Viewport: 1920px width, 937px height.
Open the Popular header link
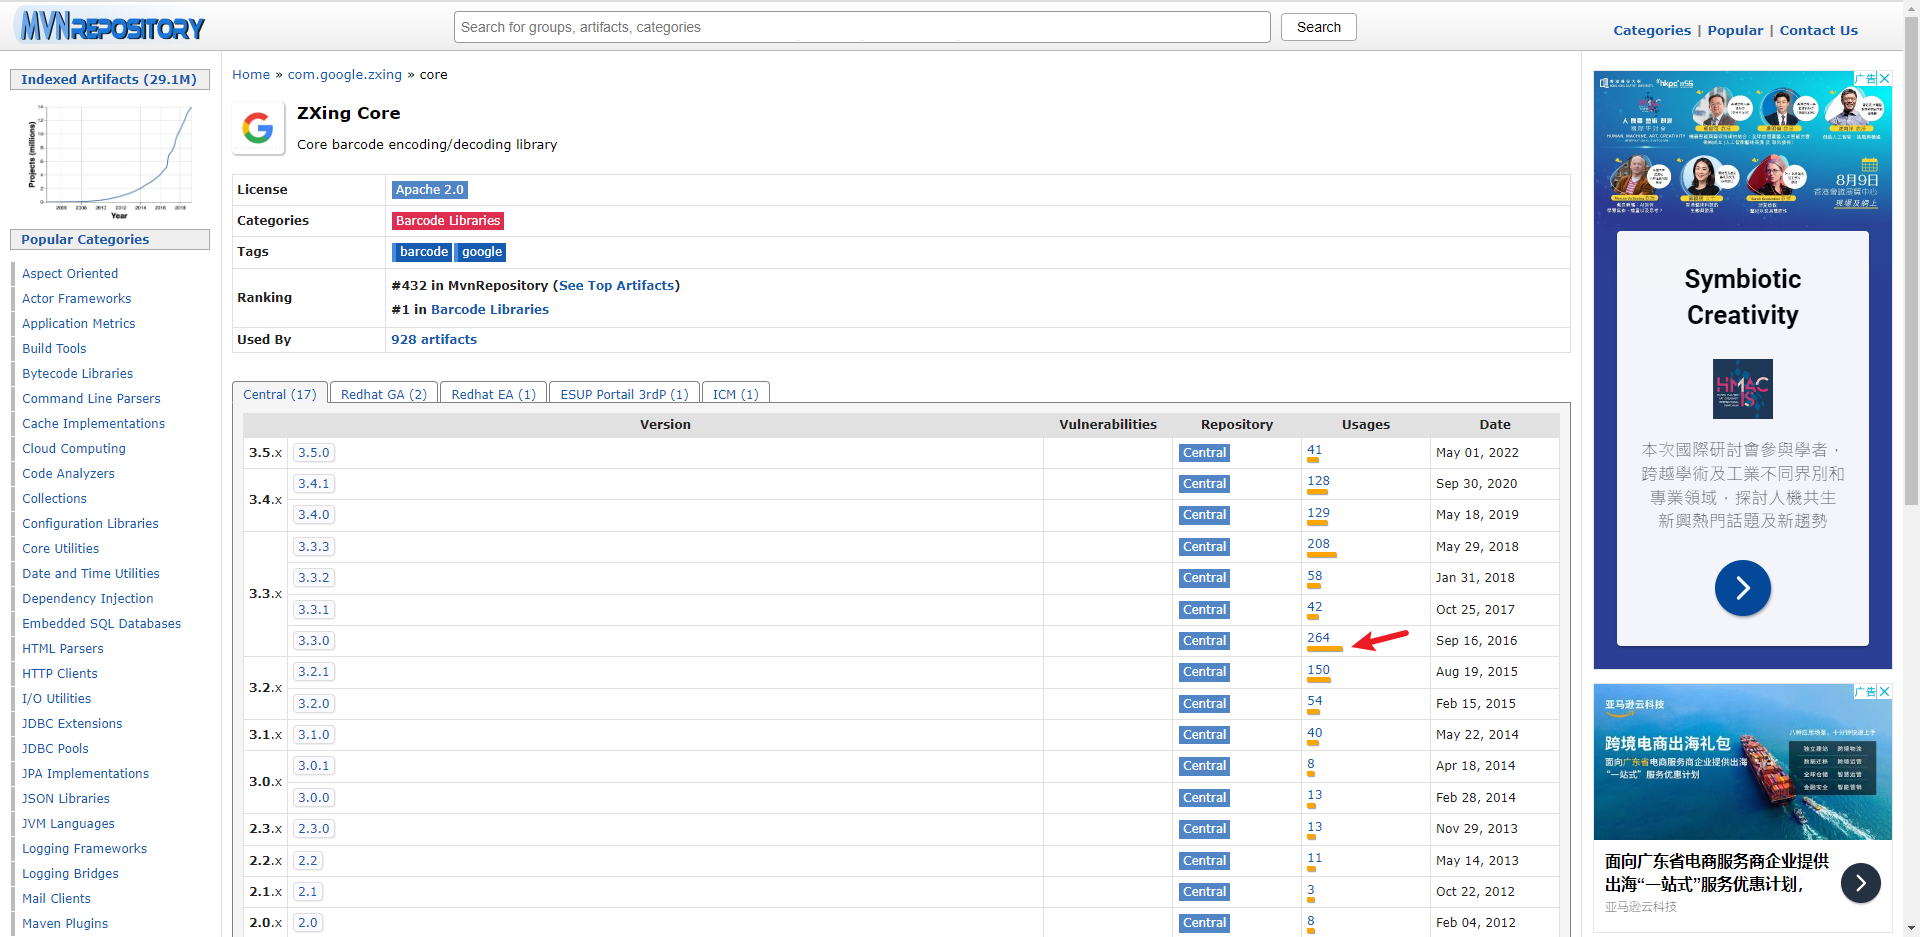pos(1735,30)
